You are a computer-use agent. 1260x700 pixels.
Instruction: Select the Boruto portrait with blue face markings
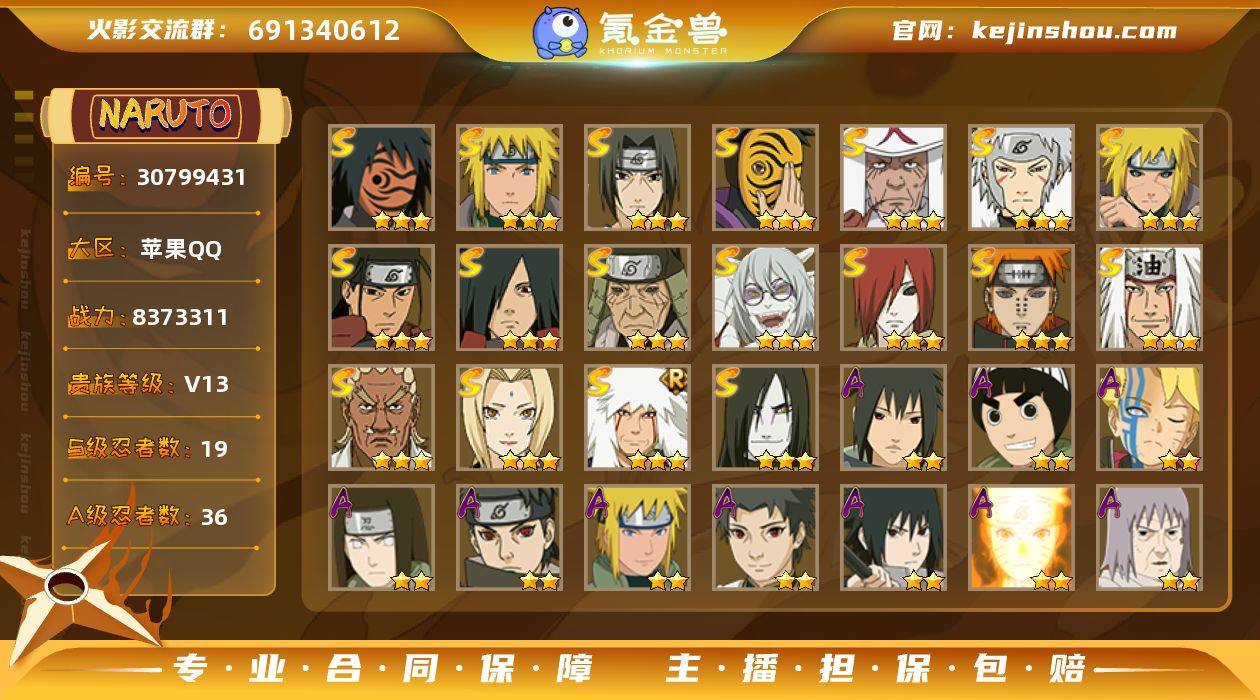1149,418
